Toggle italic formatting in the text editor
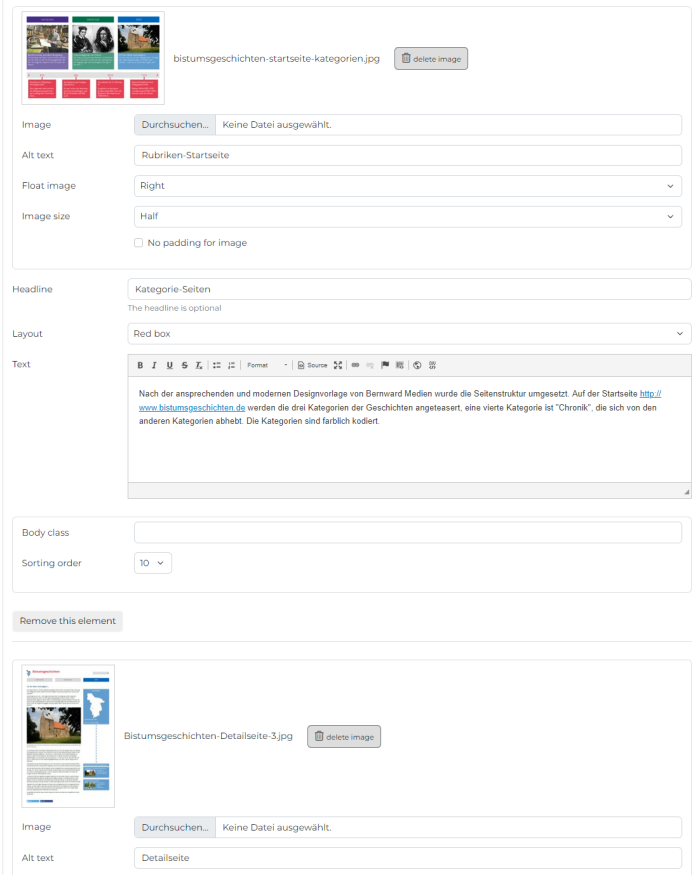 155,365
